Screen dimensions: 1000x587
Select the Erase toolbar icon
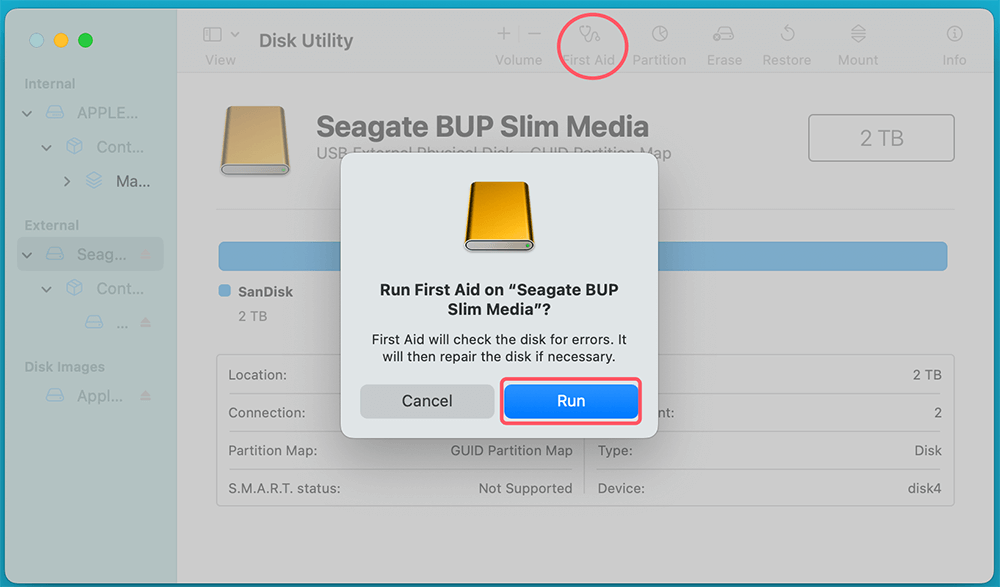723,35
